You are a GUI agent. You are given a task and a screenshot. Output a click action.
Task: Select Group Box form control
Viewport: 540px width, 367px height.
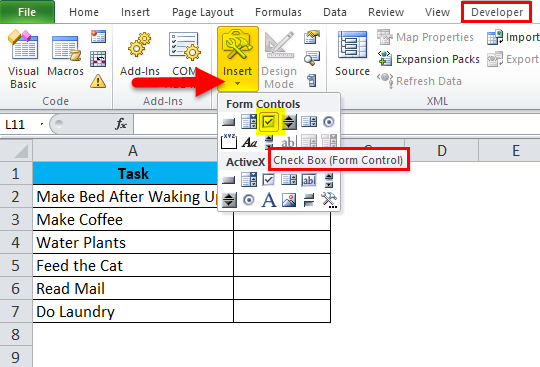tap(229, 141)
